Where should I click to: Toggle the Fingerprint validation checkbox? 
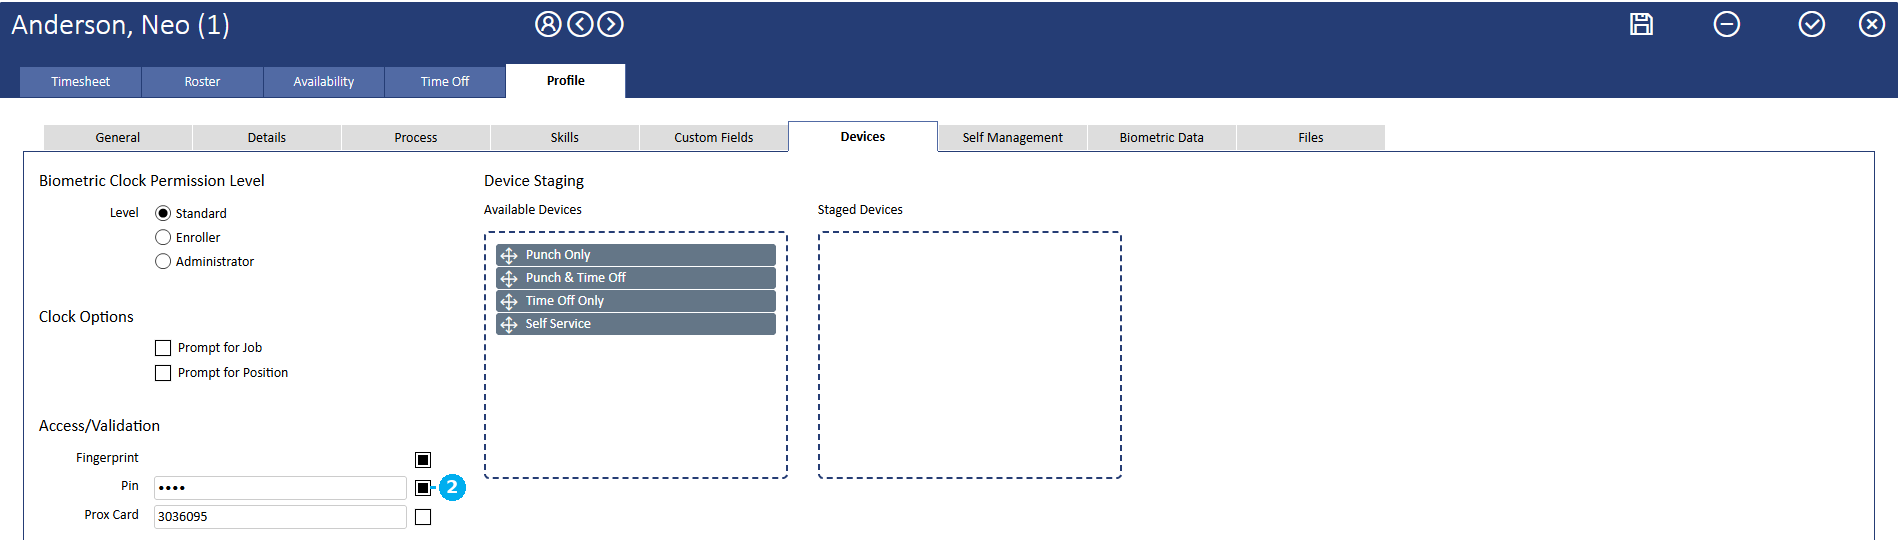(x=423, y=460)
